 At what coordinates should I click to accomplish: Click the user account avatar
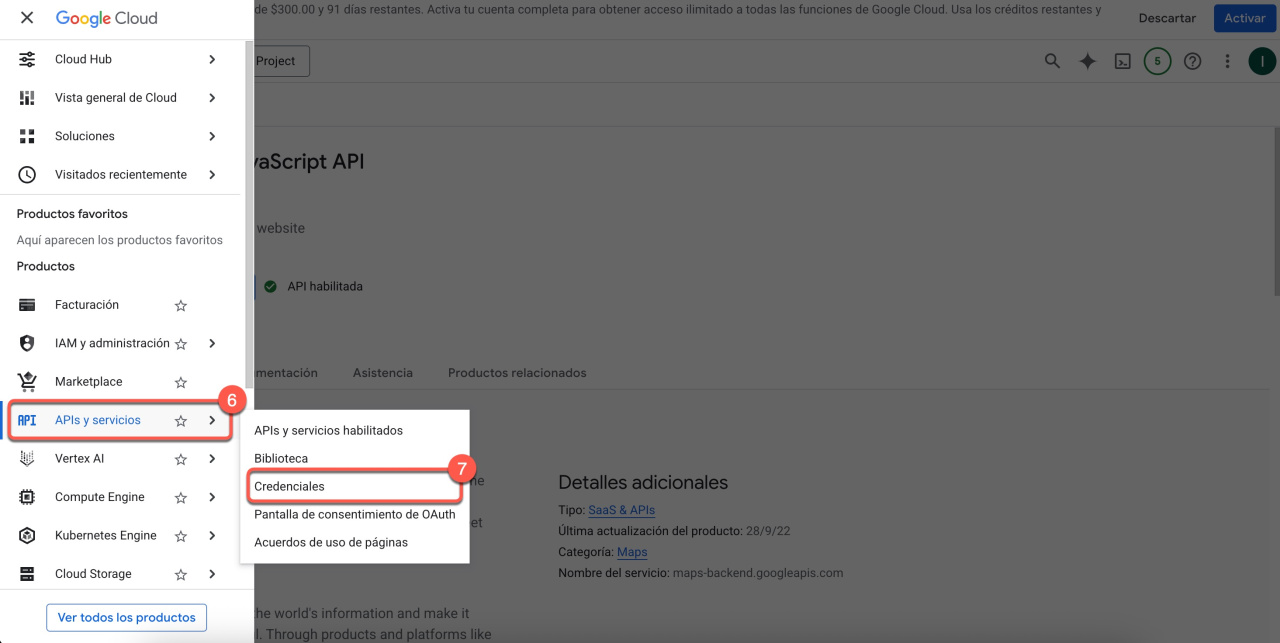pos(1261,61)
